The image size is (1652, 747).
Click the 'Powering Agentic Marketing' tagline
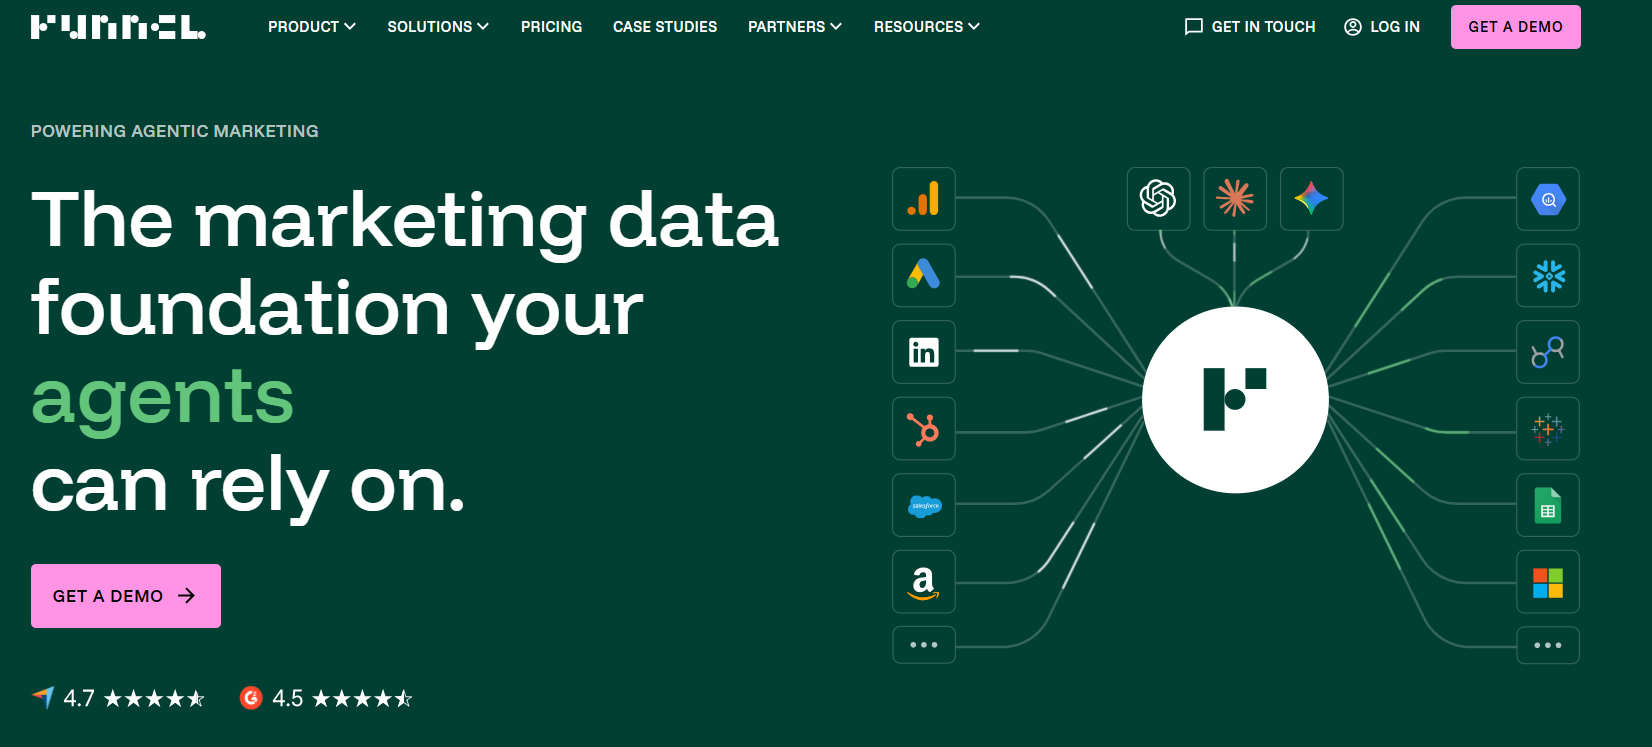(x=175, y=131)
